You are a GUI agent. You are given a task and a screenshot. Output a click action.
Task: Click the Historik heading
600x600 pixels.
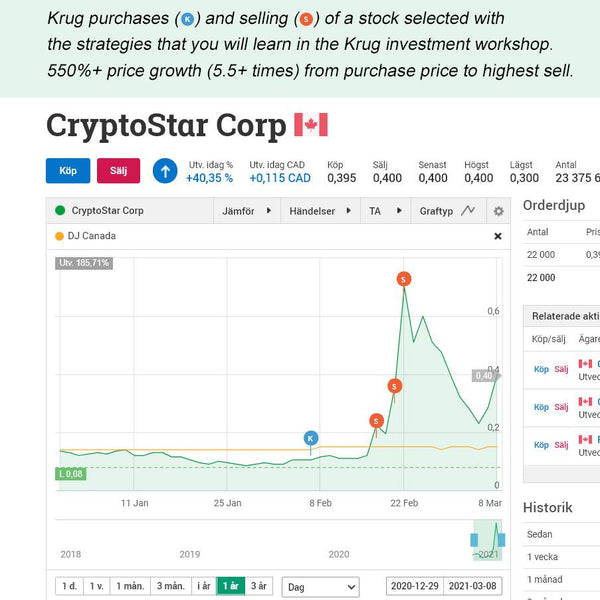pyautogui.click(x=548, y=508)
